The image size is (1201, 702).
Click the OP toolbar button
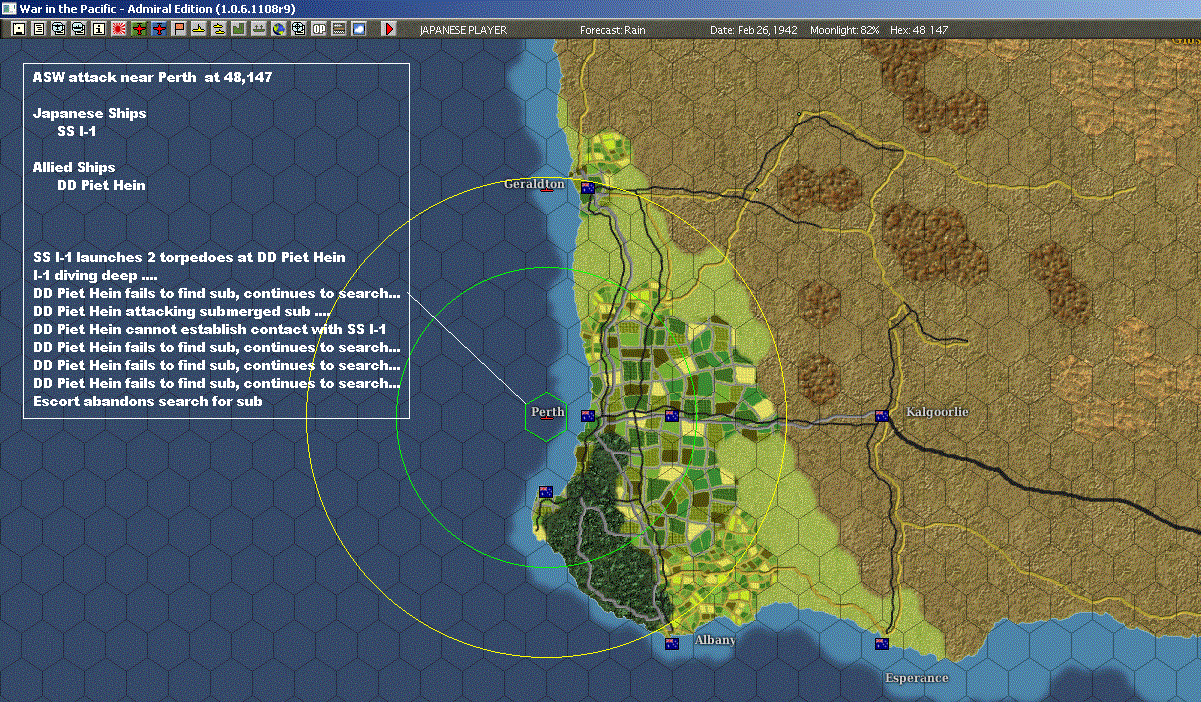pyautogui.click(x=318, y=29)
